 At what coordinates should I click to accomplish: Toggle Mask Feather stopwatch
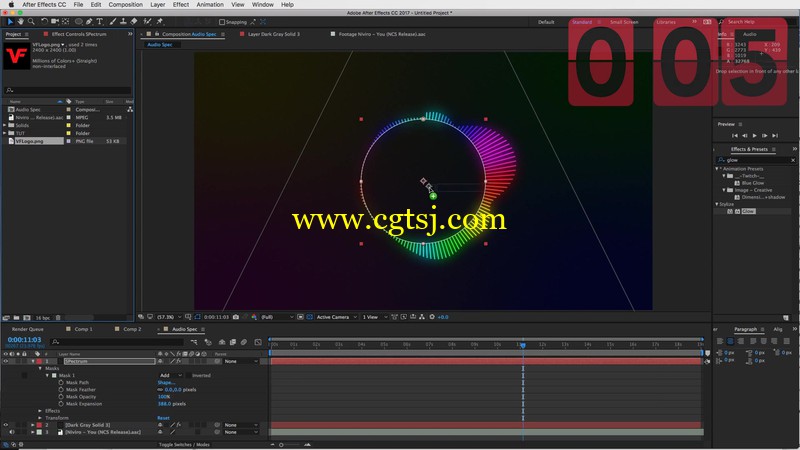pyautogui.click(x=61, y=389)
